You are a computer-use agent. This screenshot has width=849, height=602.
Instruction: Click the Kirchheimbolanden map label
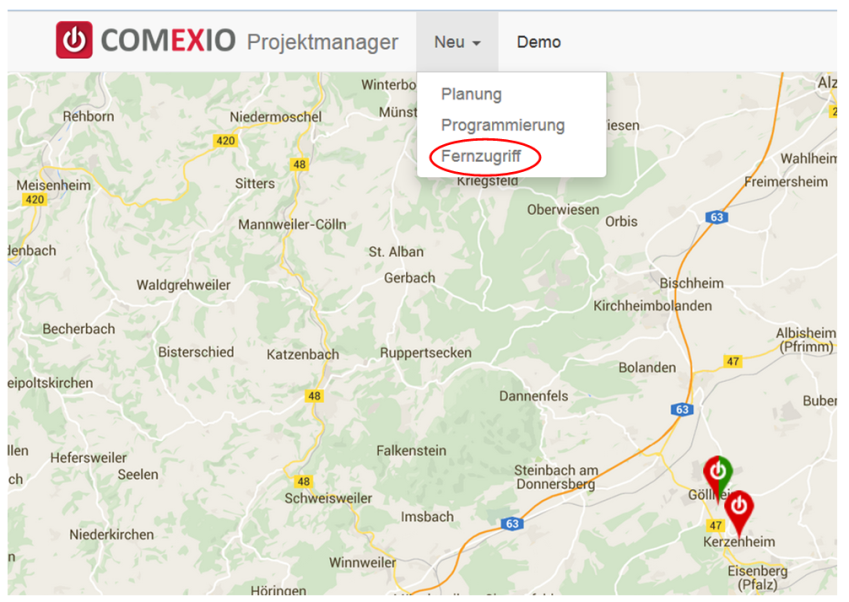(x=652, y=306)
